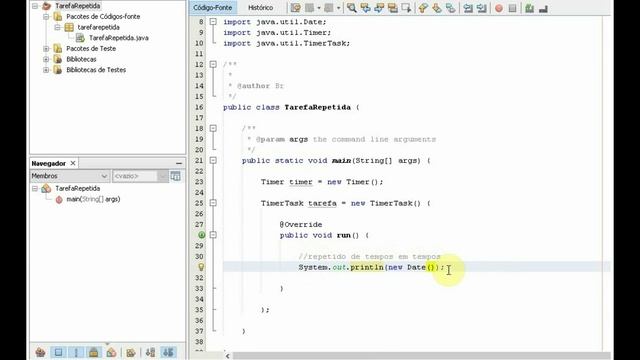640x360 pixels.
Task: Start macro recording with red circle icon
Action: point(499,8)
